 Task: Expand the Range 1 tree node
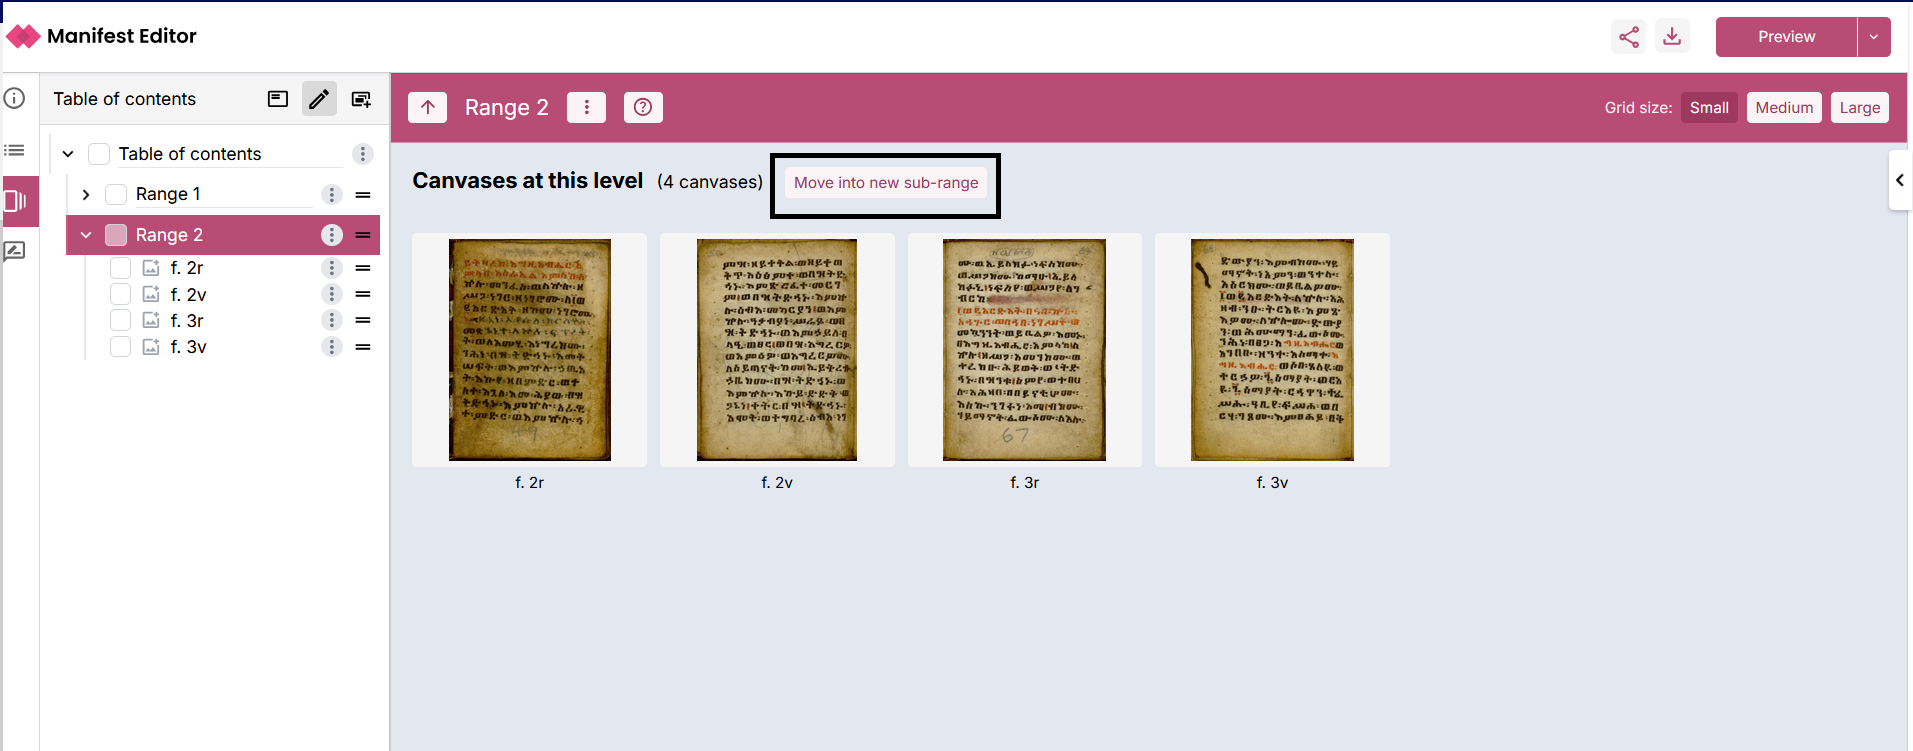pos(86,194)
